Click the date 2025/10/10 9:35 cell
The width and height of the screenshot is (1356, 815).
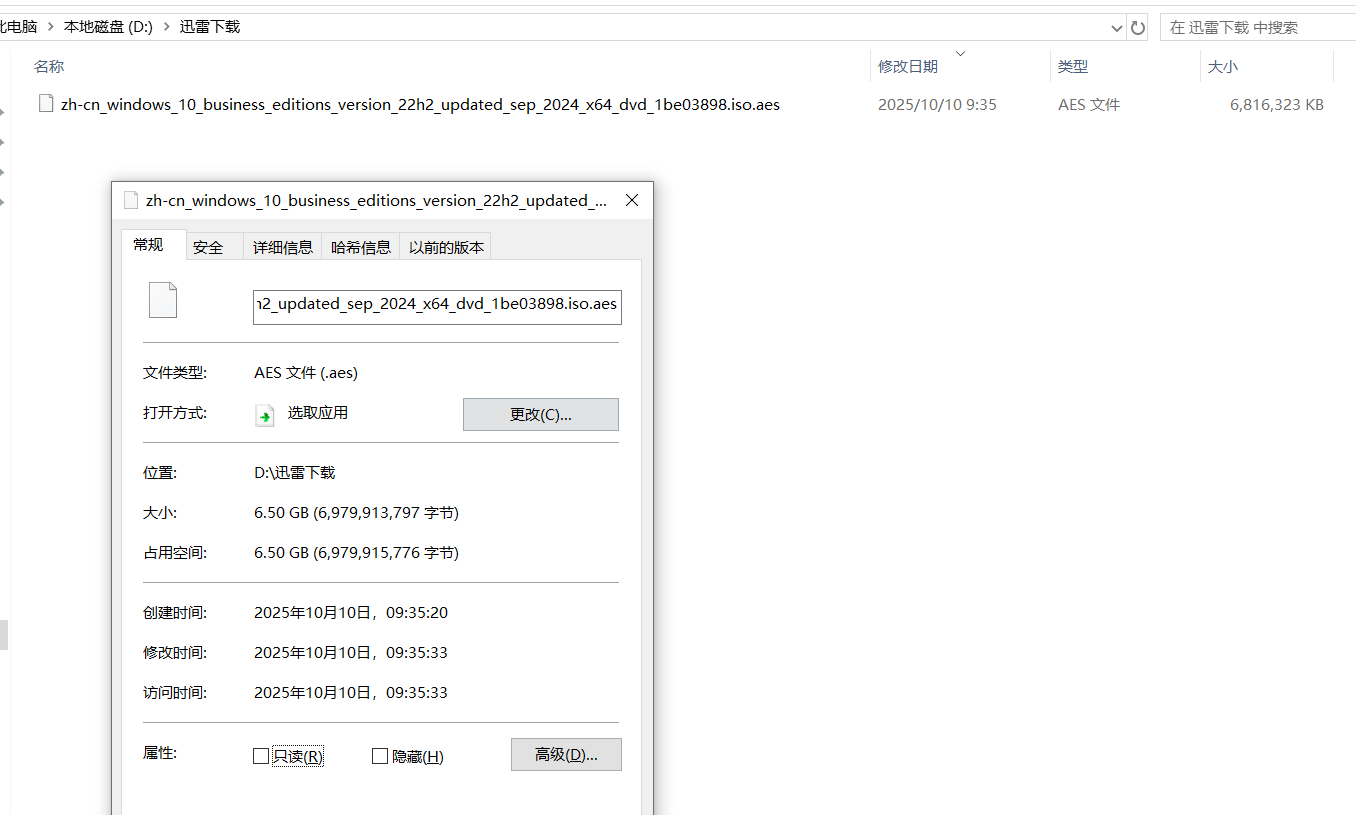[x=937, y=104]
